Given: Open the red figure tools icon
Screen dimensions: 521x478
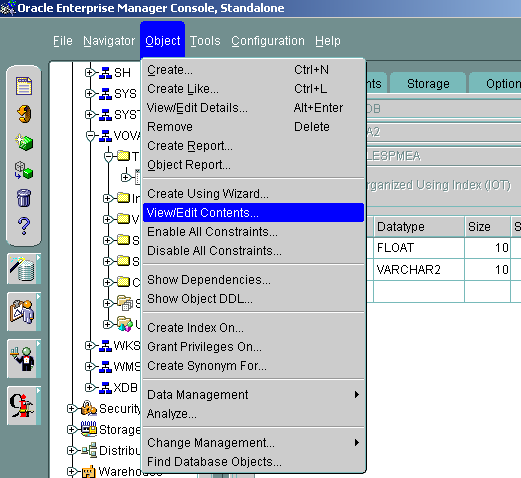Looking at the screenshot, I should (24, 405).
